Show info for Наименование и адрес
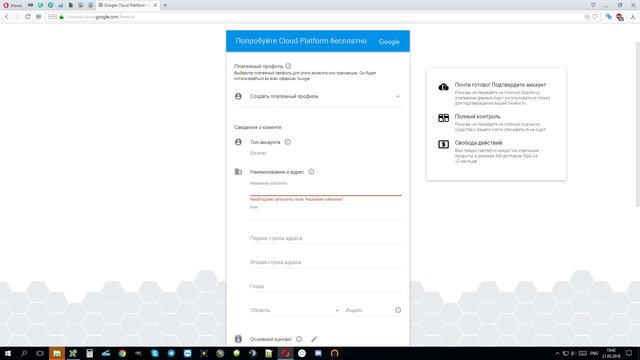 311,172
